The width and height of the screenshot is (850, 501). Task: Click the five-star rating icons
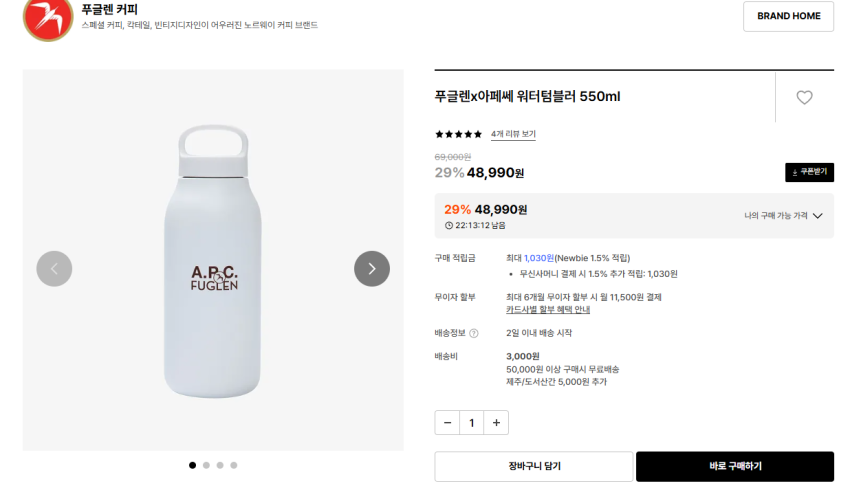(458, 134)
